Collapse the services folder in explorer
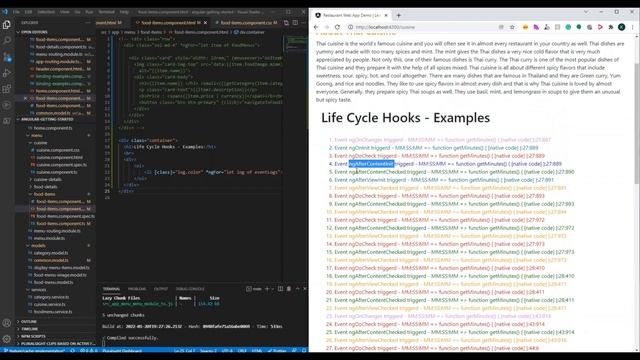This screenshot has width=640, height=360. [38, 289]
